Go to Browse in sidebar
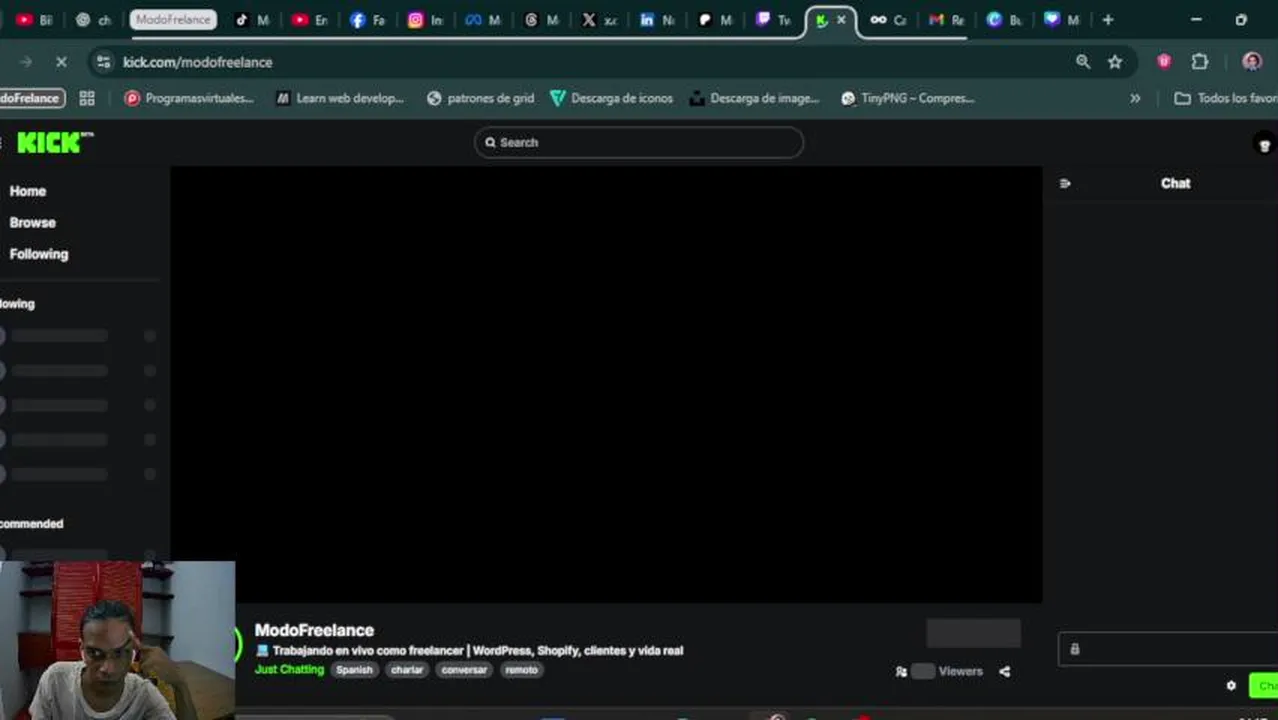 click(x=33, y=223)
